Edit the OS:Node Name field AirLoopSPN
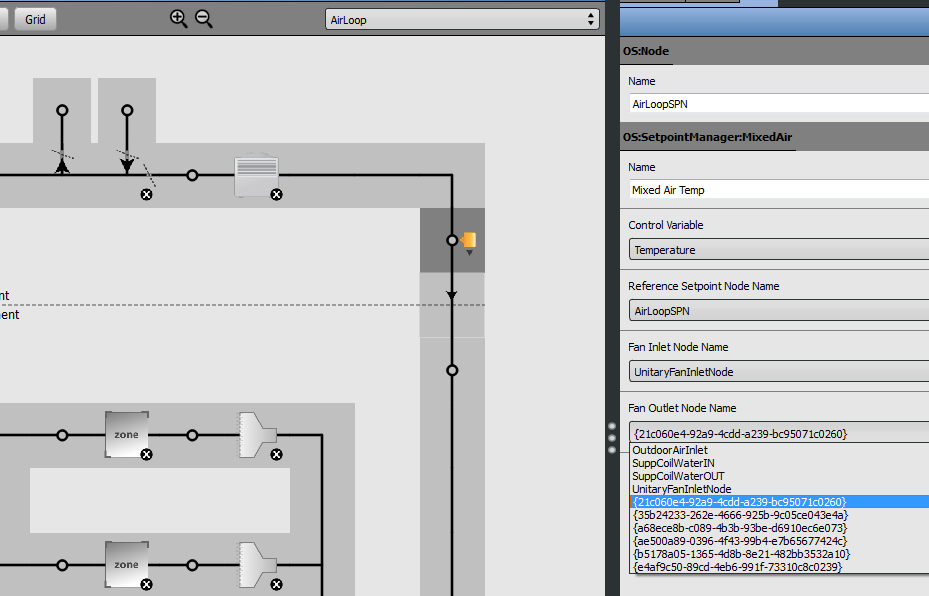This screenshot has height=596, width=929. coord(779,104)
